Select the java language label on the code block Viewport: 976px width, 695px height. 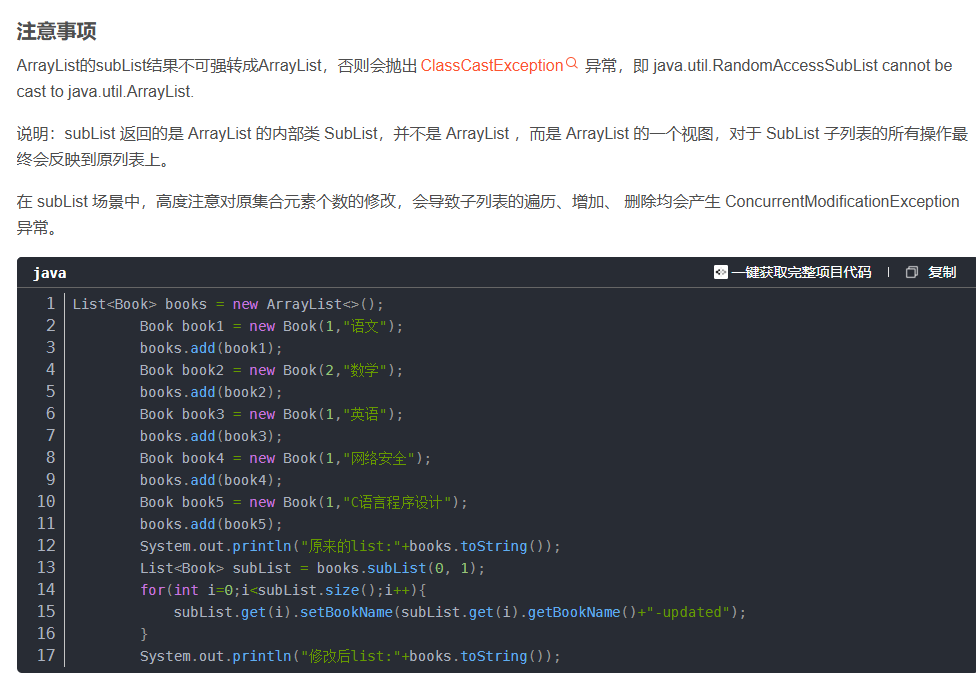pyautogui.click(x=50, y=272)
